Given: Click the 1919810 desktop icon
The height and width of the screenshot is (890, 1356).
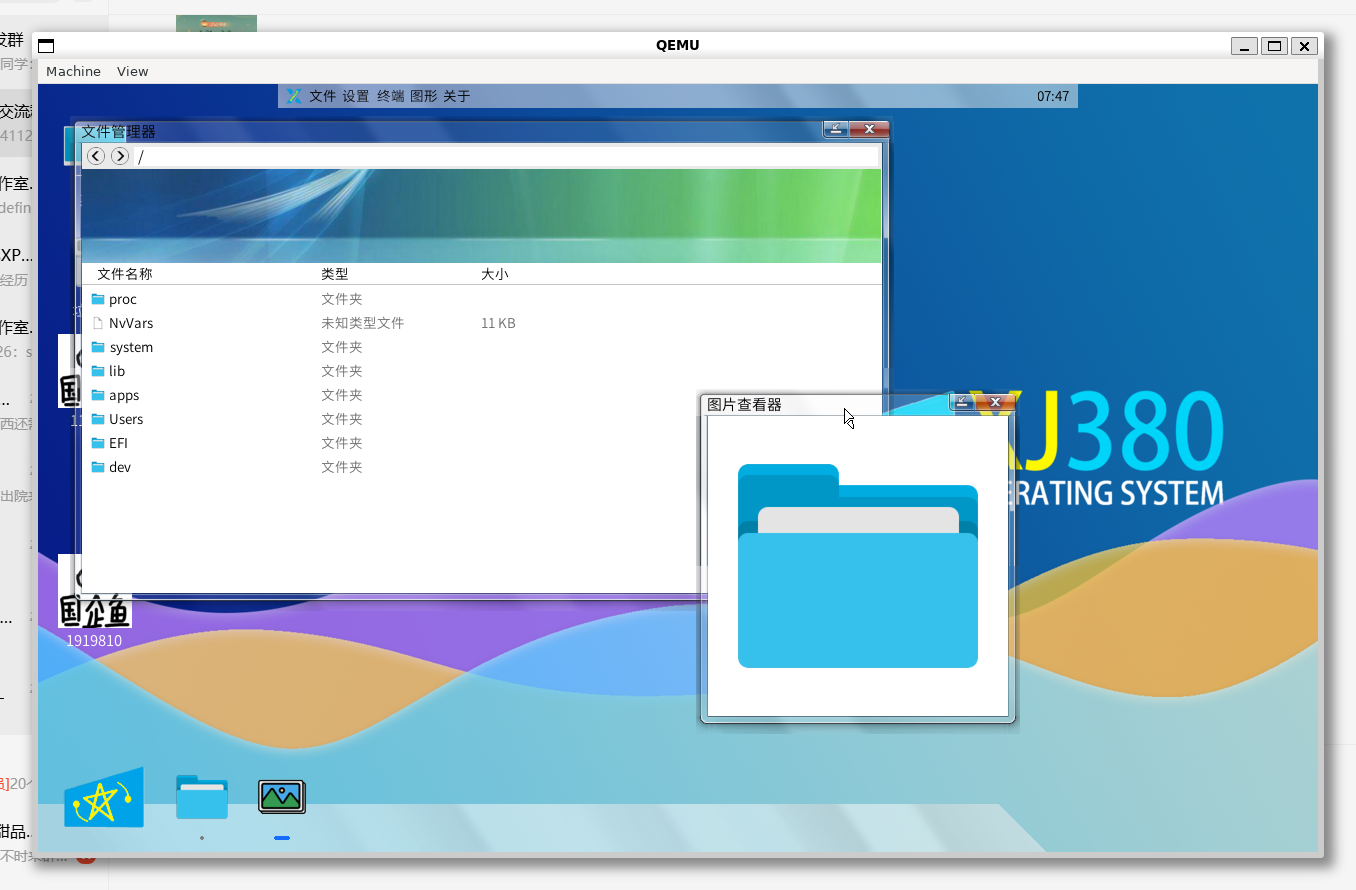Looking at the screenshot, I should [x=94, y=600].
